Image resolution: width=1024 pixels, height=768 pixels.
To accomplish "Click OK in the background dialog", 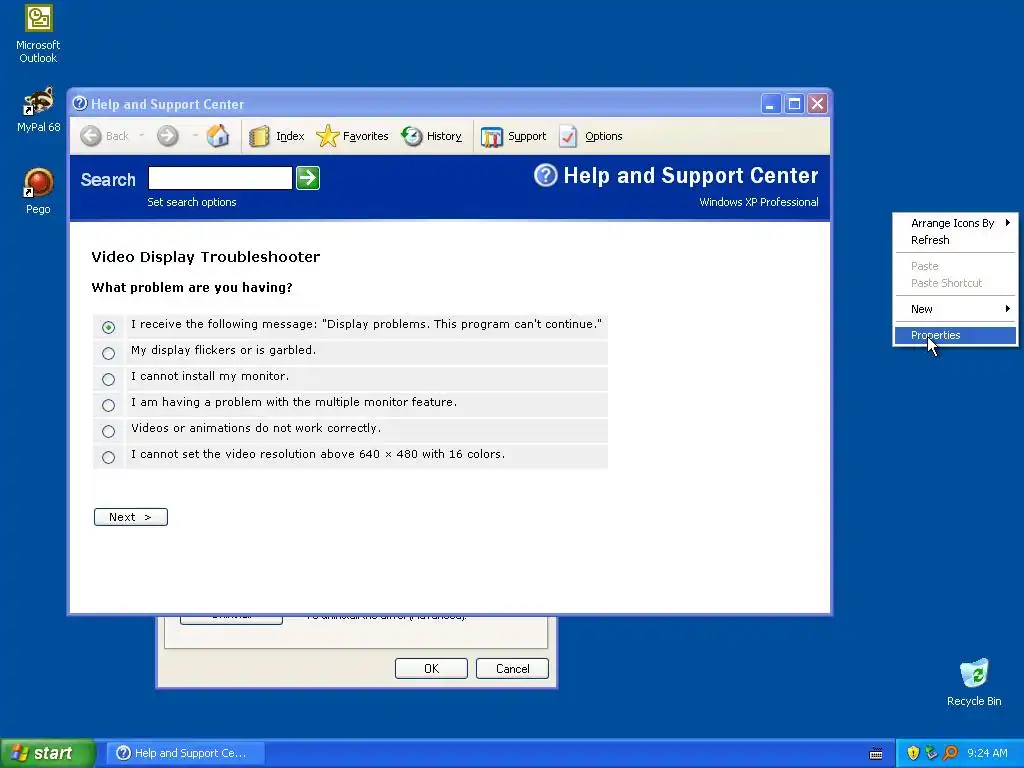I will point(431,669).
